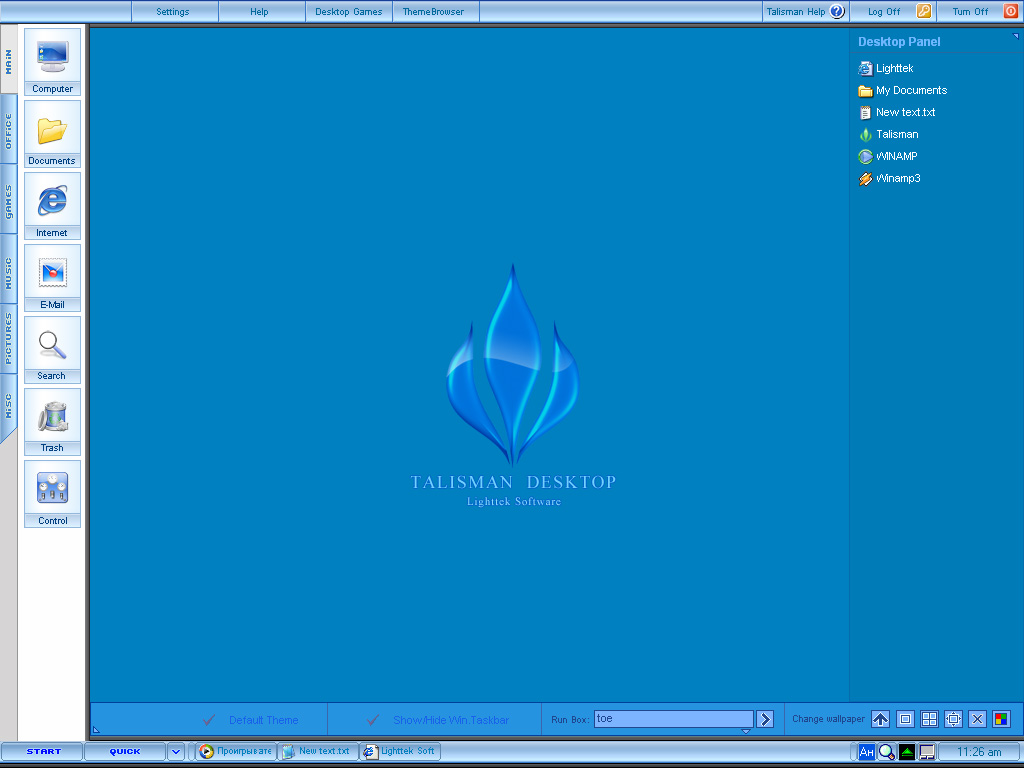The image size is (1024, 768).
Task: Click the Turn Off power icon
Action: tap(1010, 11)
